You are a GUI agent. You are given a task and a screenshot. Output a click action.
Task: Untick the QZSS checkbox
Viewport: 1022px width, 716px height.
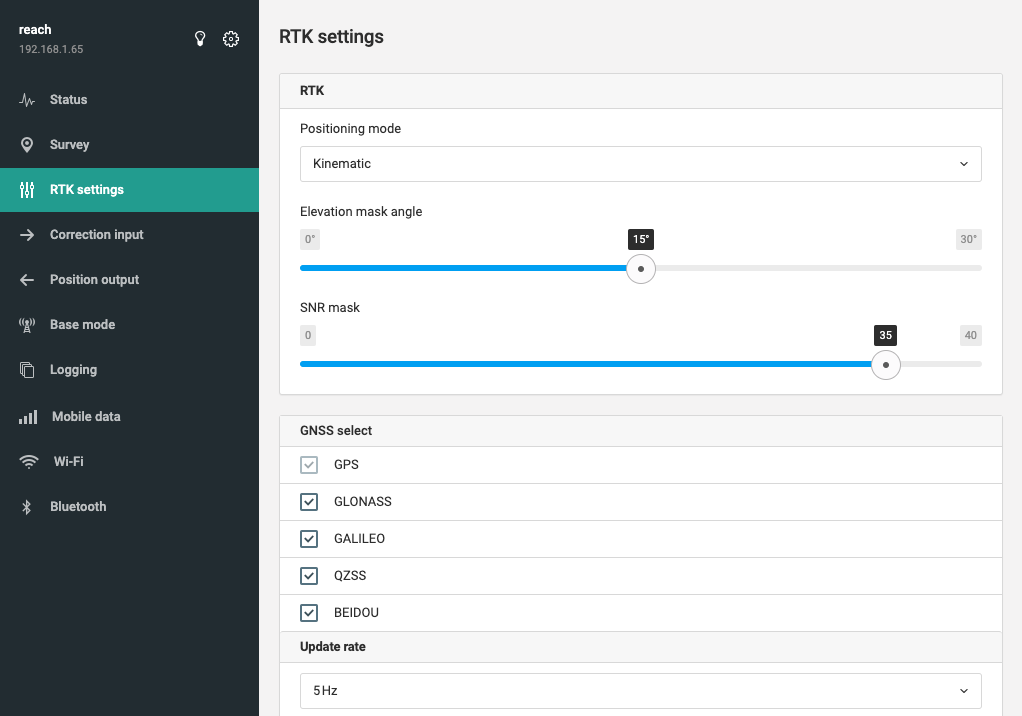(309, 576)
